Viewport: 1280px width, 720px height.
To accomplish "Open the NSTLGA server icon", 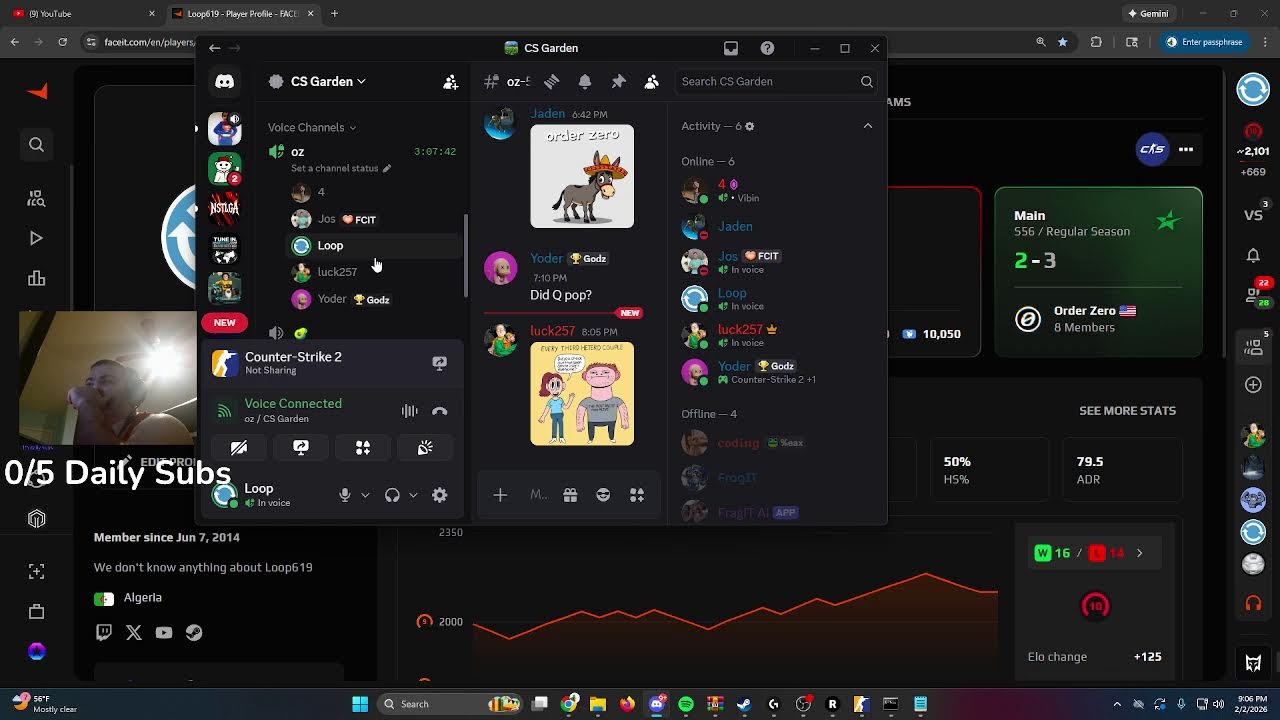I will [224, 208].
